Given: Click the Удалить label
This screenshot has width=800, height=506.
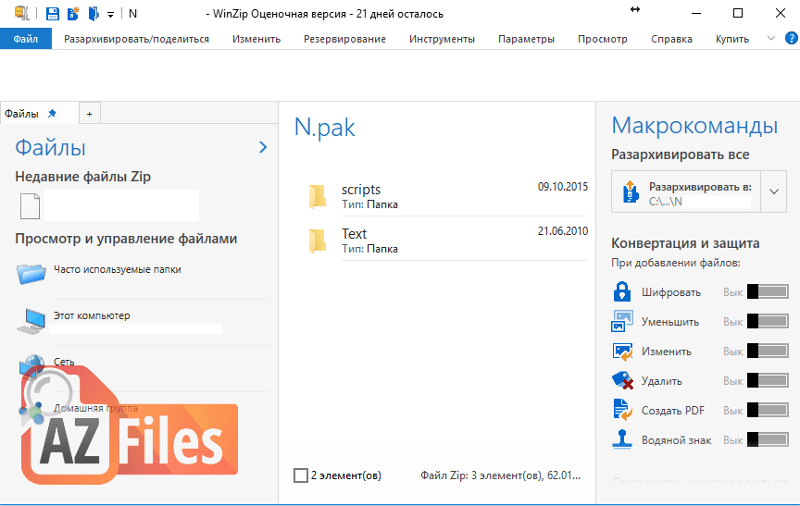Looking at the screenshot, I should pyautogui.click(x=661, y=381).
